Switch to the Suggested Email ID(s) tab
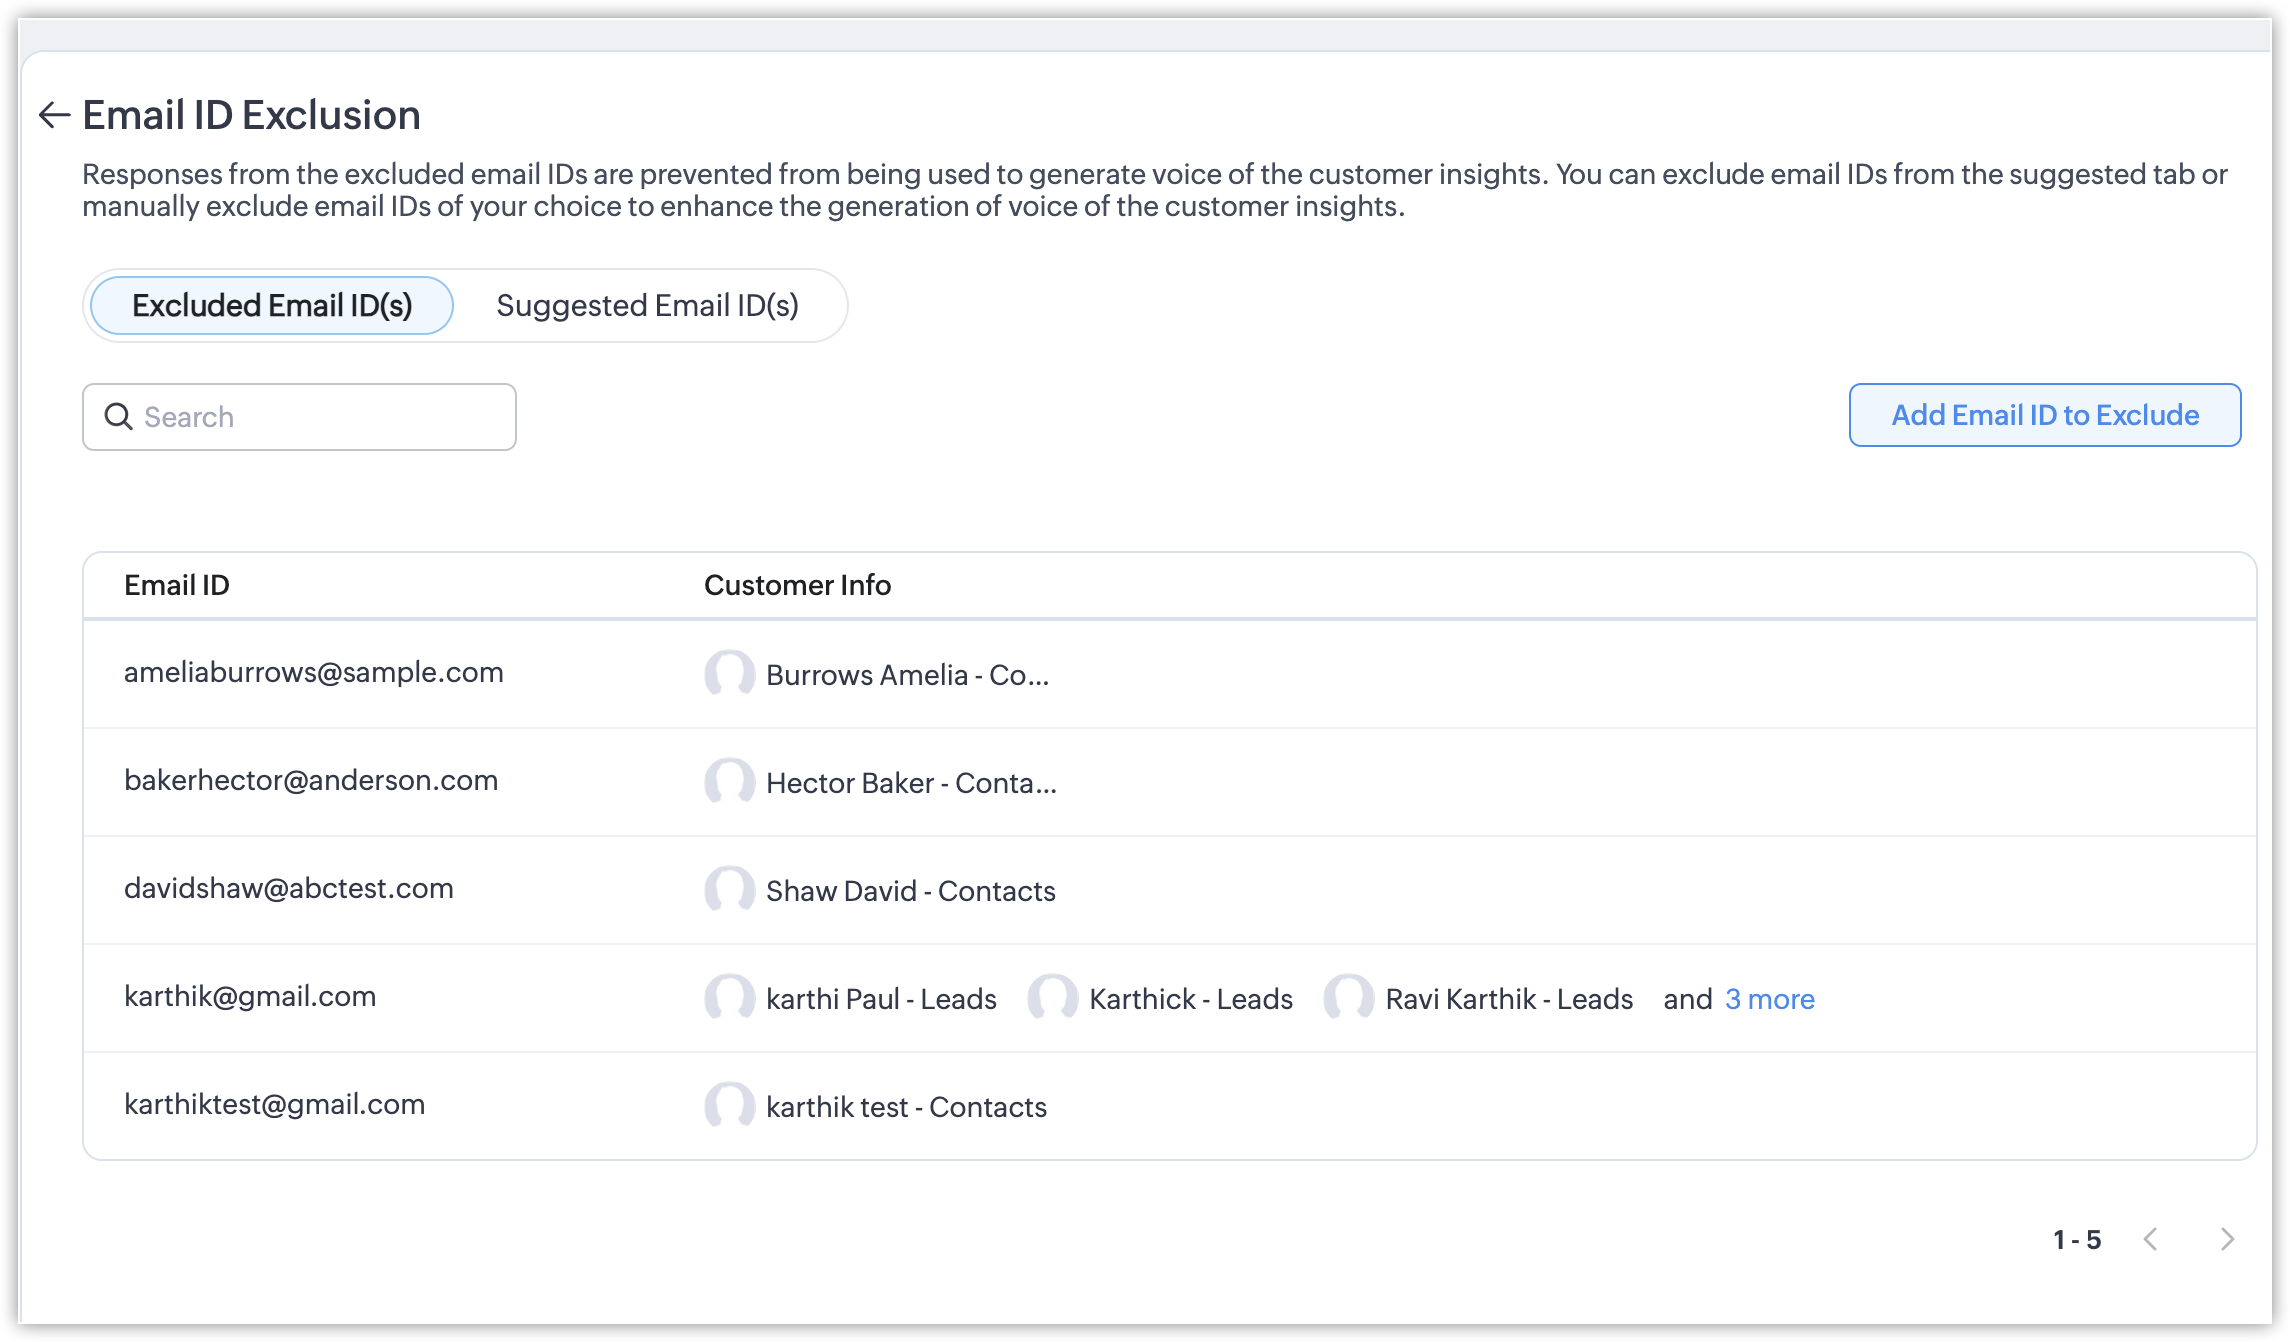This screenshot has height=1342, width=2290. [x=647, y=305]
